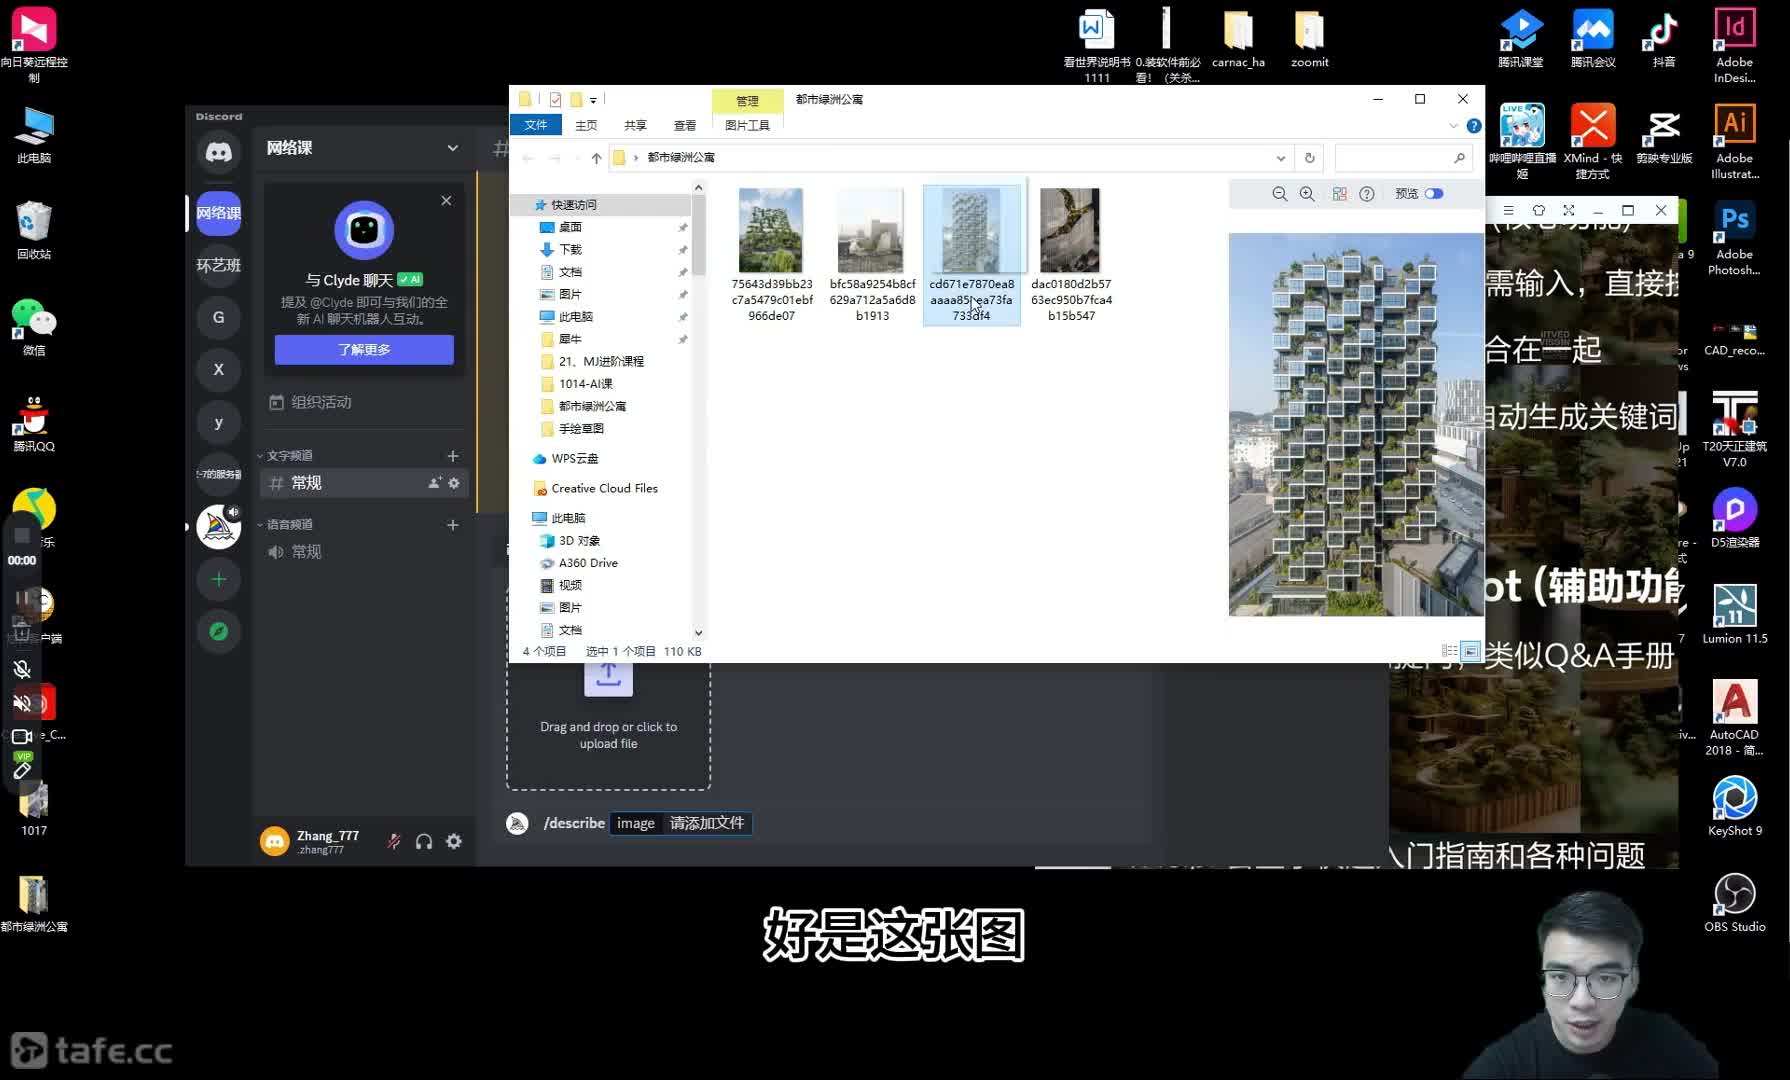Screen dimensions: 1790x1080
Task: Select 快速访问 in navigation pane
Action: point(574,205)
